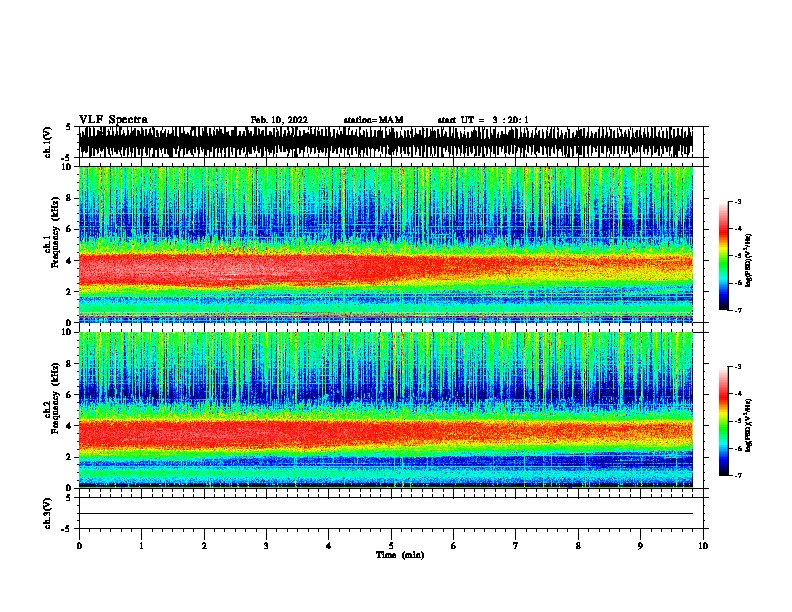Screen dimensions: 792x612
Task: Click the ch.2 color bar PSD unit label
Action: pyautogui.click(x=748, y=425)
